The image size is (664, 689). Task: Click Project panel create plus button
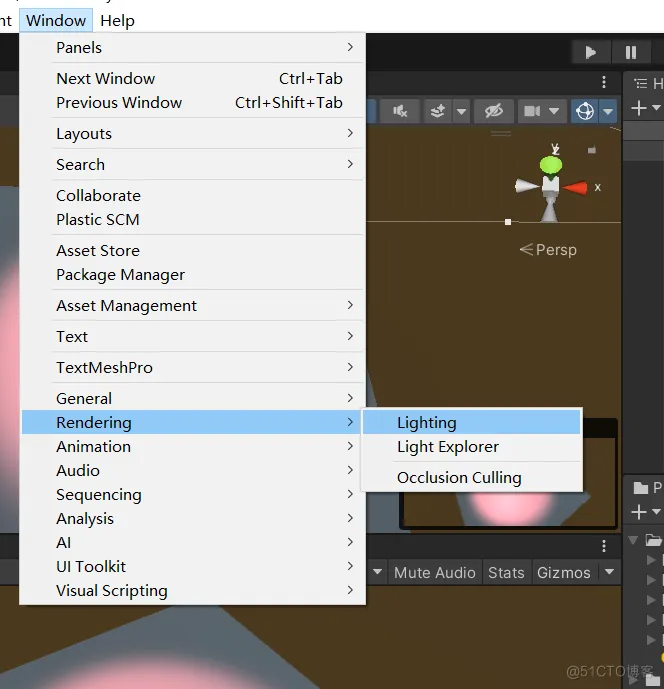coord(639,512)
